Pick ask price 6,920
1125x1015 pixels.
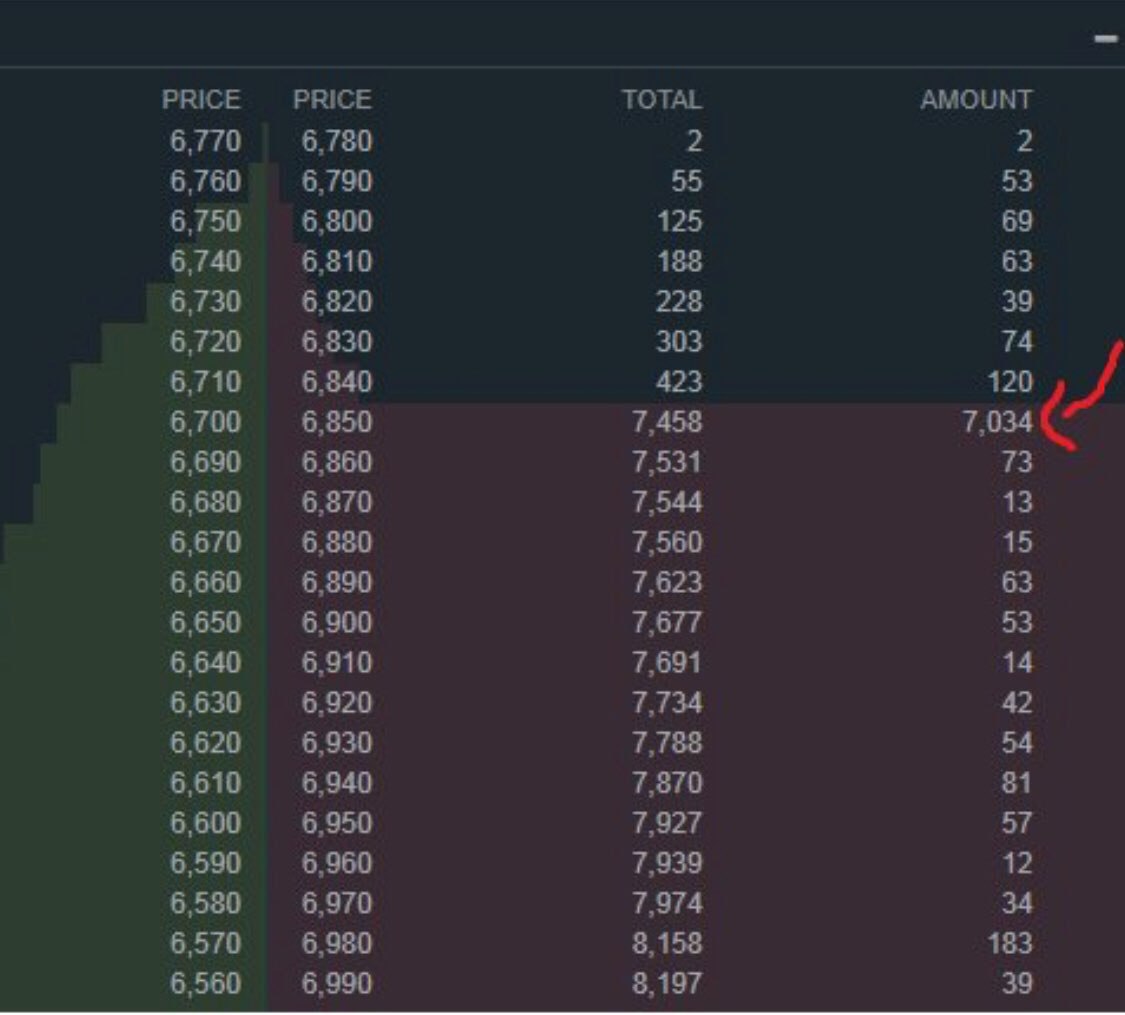[337, 704]
